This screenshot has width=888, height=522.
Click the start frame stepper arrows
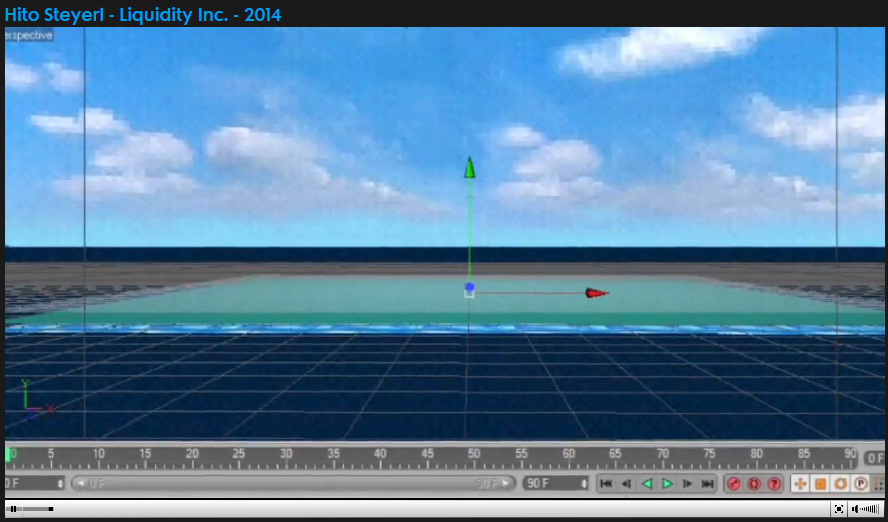[x=61, y=484]
